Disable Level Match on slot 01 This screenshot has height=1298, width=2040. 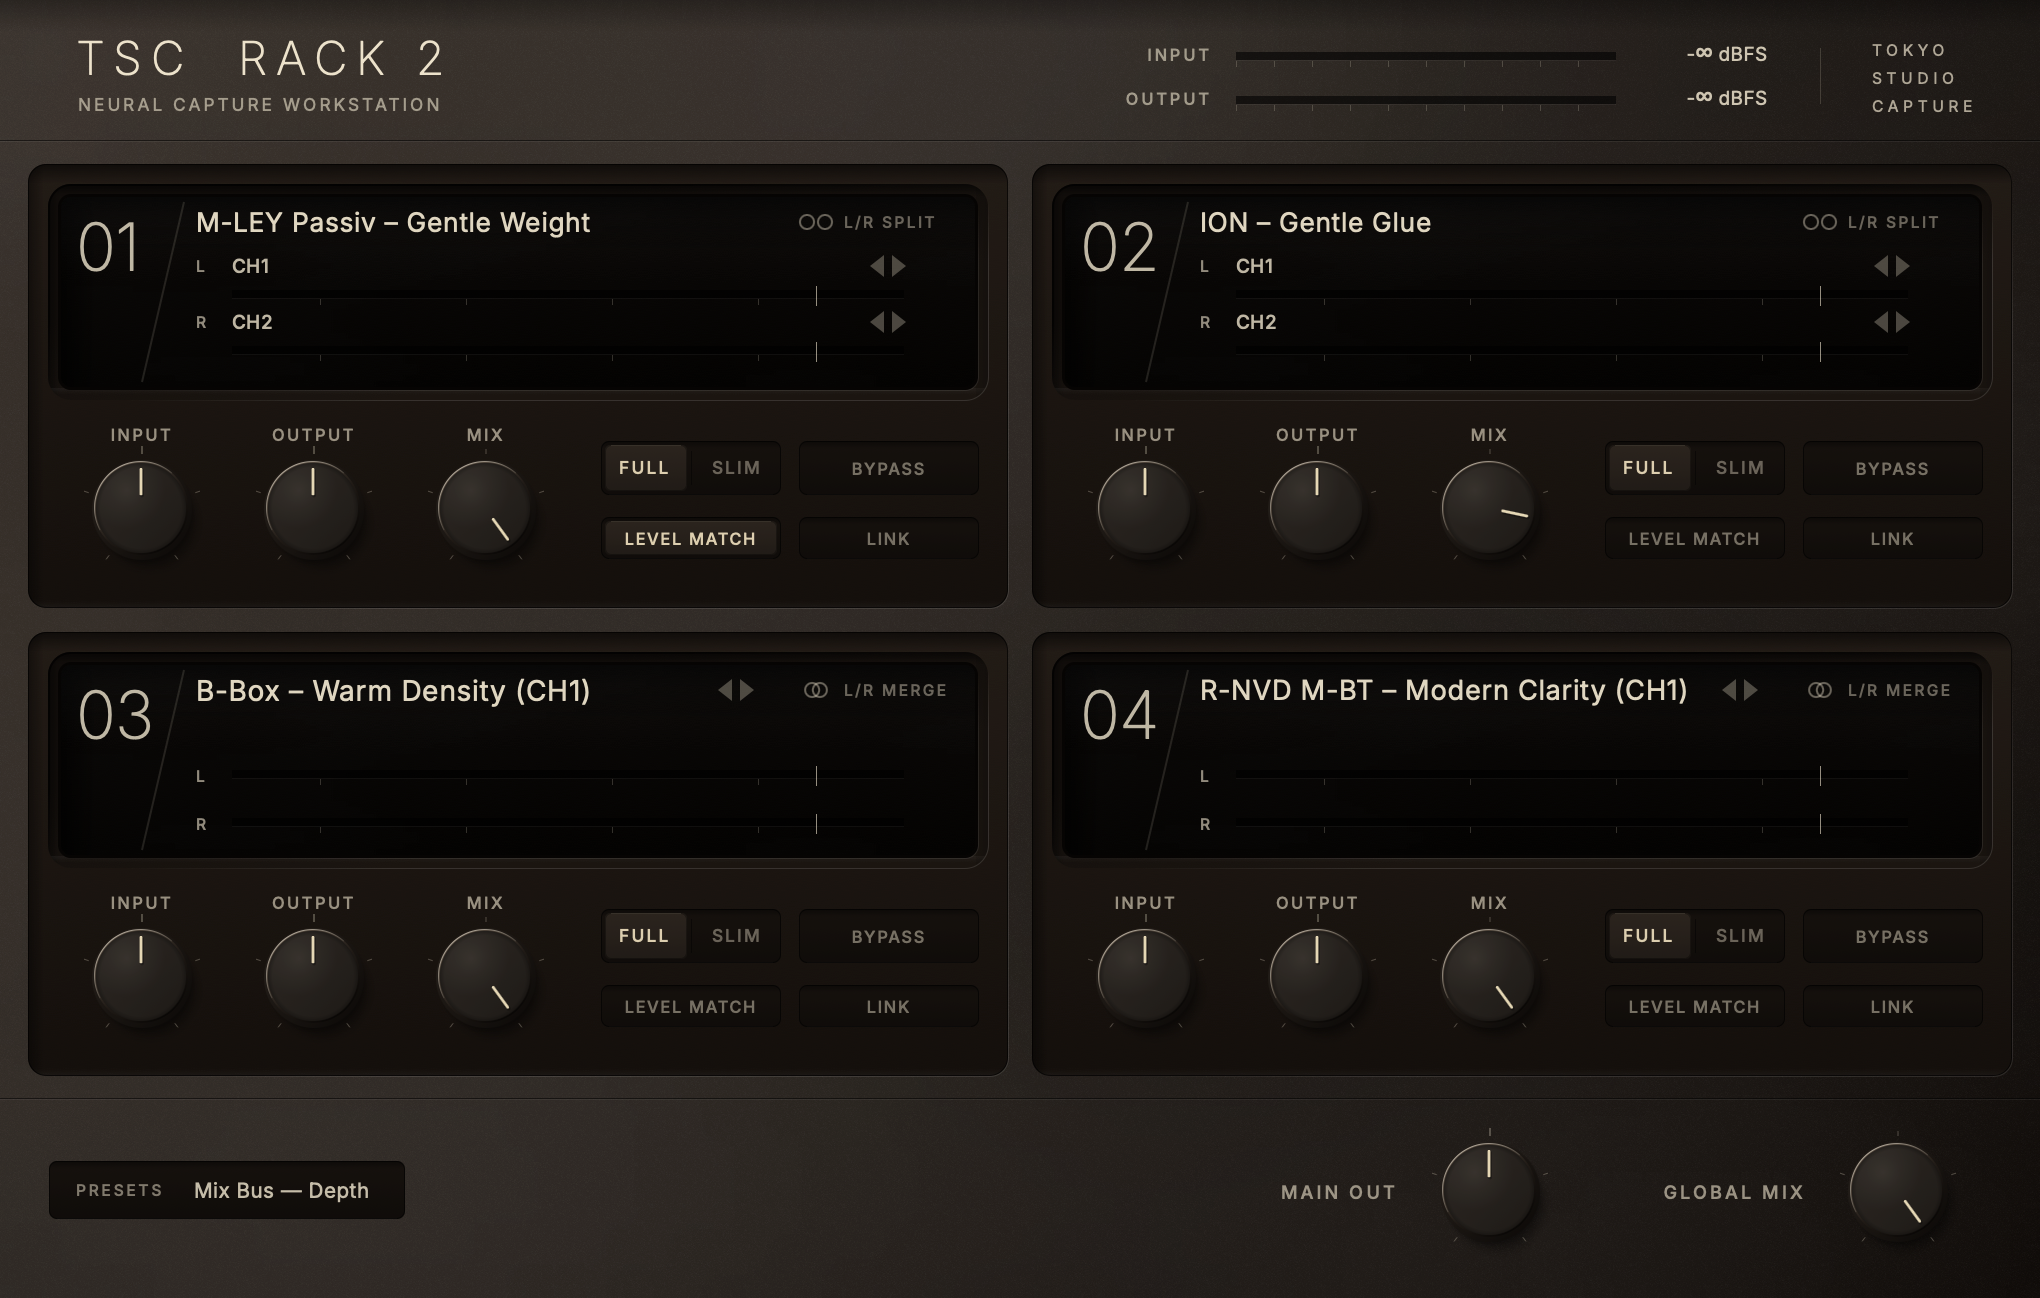click(x=690, y=538)
